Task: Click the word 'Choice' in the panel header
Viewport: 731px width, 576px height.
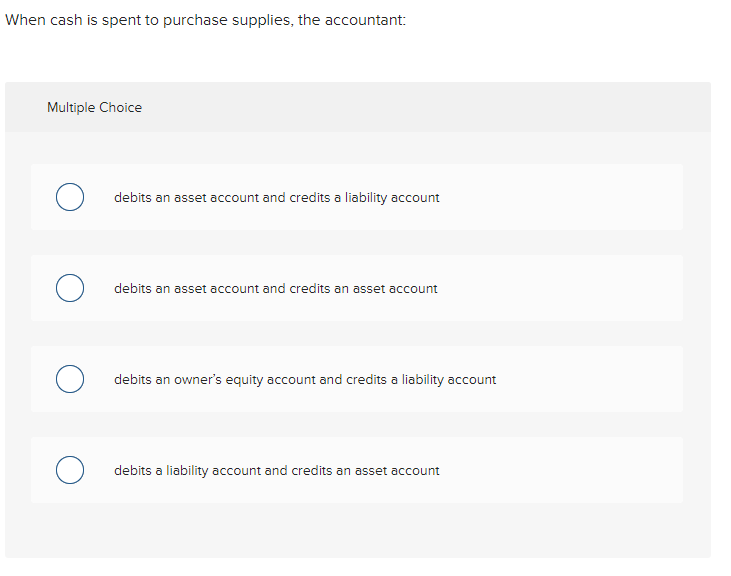Action: (x=120, y=107)
